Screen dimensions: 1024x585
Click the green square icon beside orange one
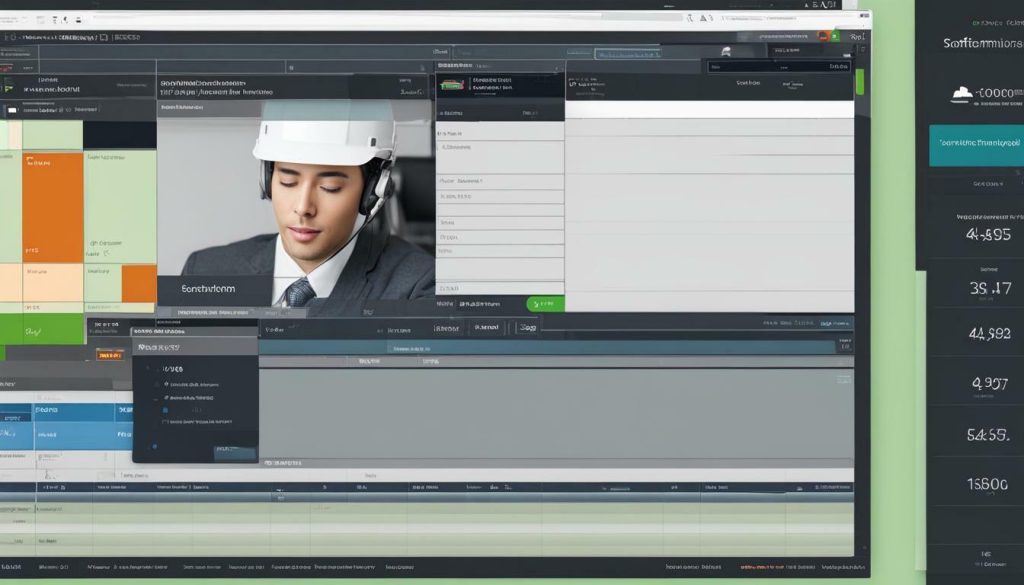(835, 35)
